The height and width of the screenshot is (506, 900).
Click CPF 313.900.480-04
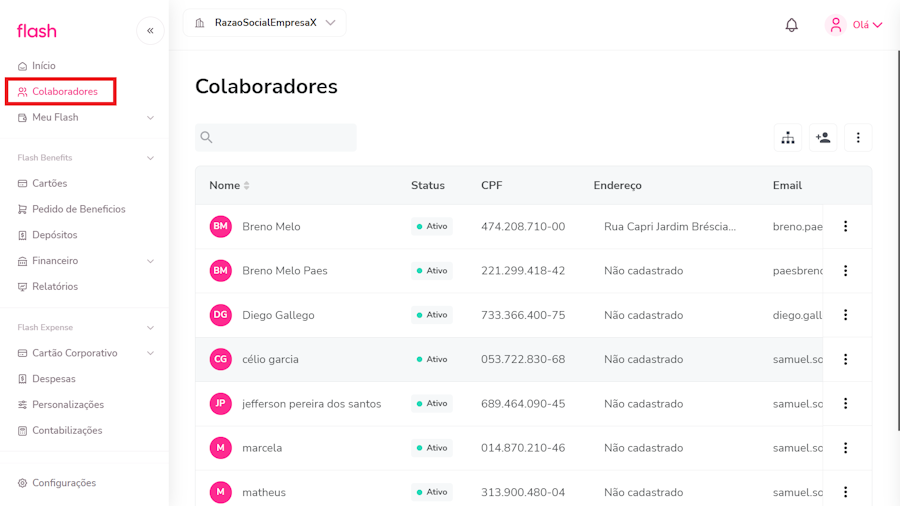(523, 492)
